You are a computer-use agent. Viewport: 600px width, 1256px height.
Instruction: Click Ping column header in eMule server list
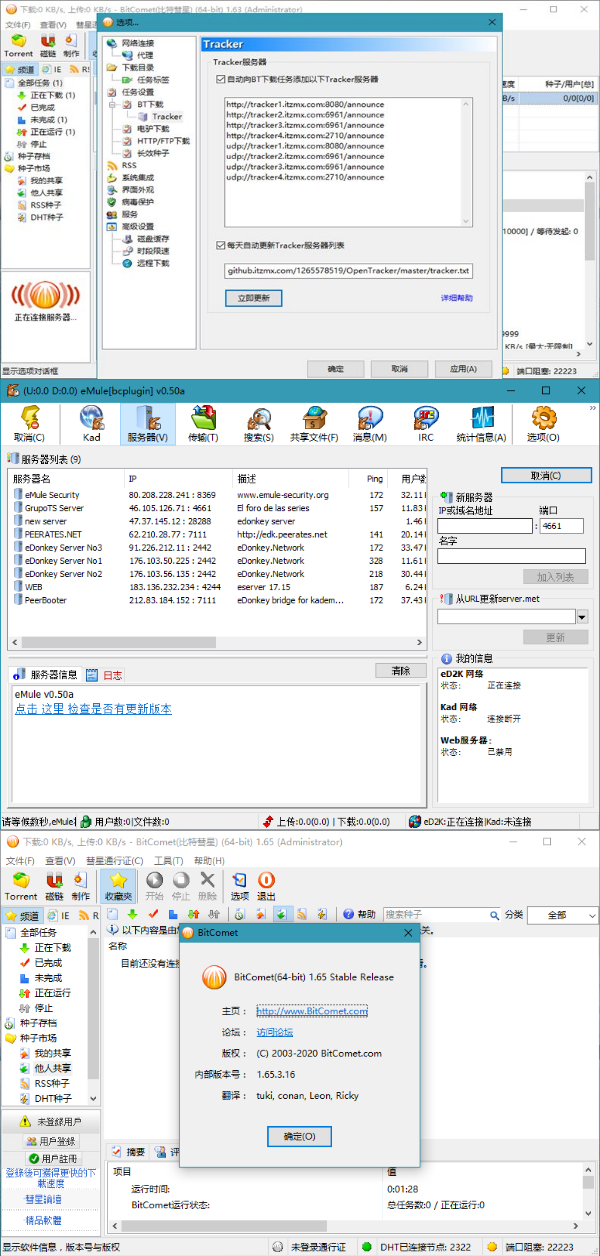[375, 479]
